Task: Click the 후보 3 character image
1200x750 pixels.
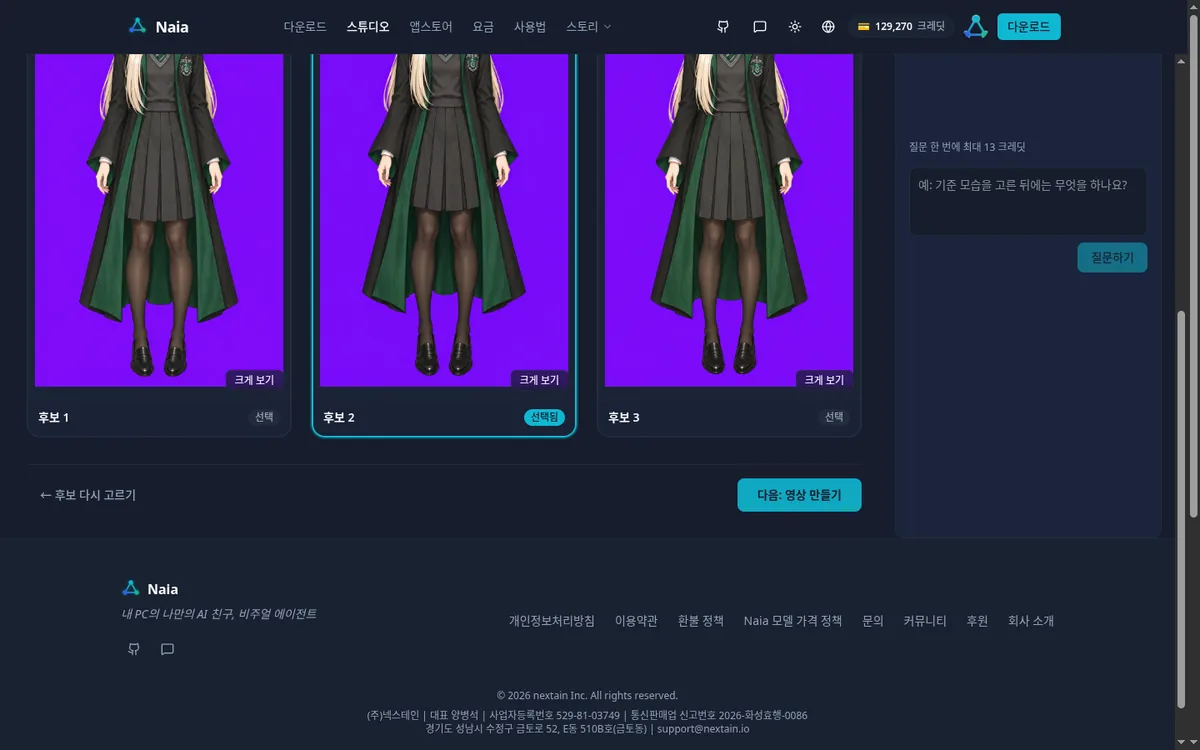Action: (729, 220)
